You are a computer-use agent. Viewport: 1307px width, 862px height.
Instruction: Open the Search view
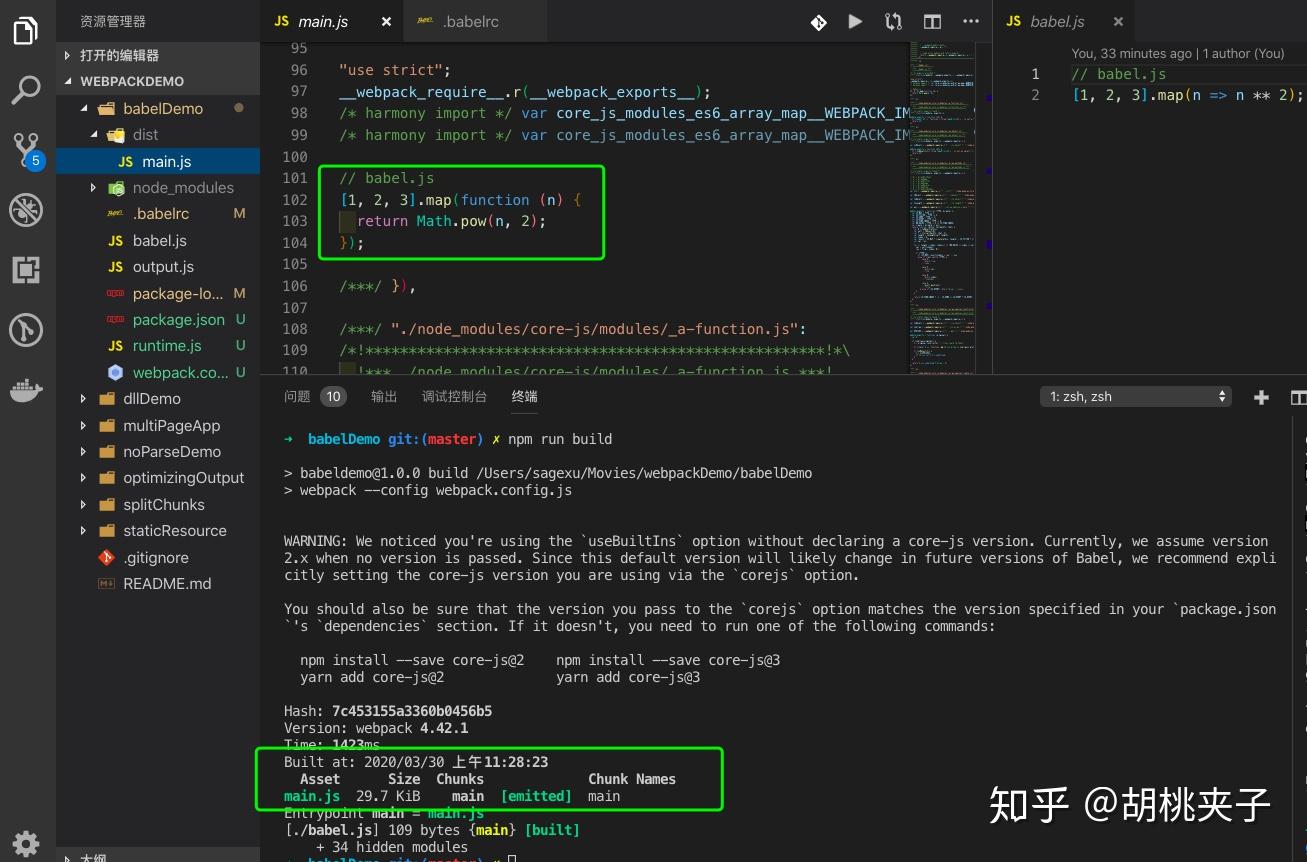point(25,90)
